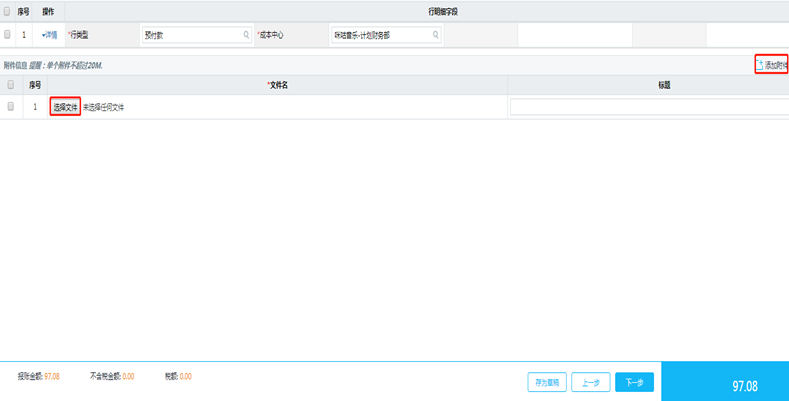Click the 序号 header next to 文件名
Image resolution: width=789 pixels, height=401 pixels.
[35, 86]
